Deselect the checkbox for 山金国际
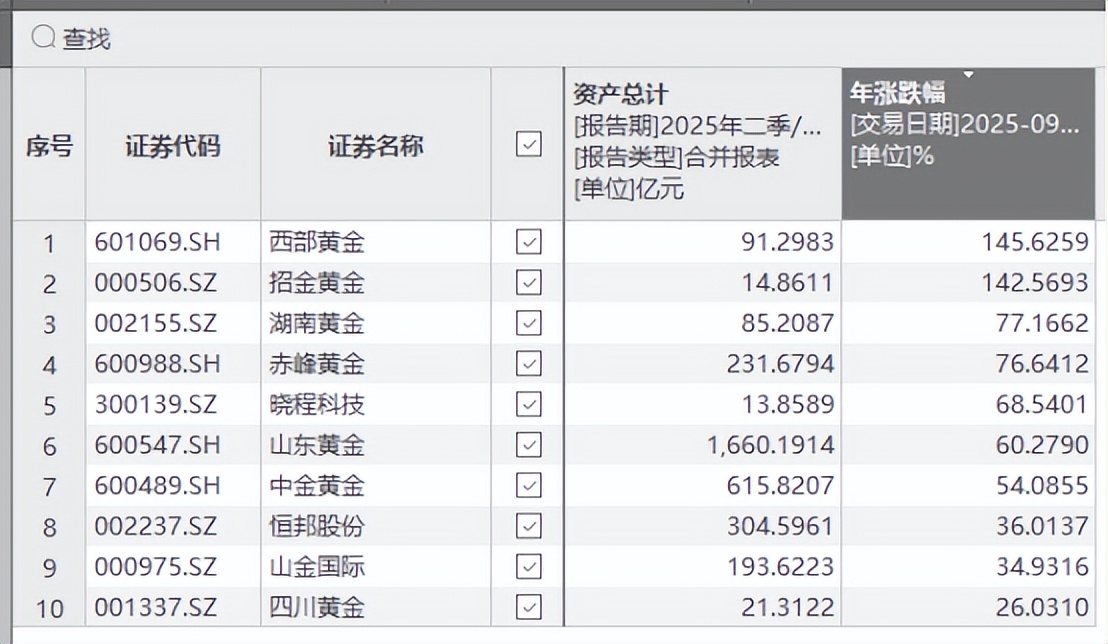The image size is (1108, 644). (x=527, y=567)
